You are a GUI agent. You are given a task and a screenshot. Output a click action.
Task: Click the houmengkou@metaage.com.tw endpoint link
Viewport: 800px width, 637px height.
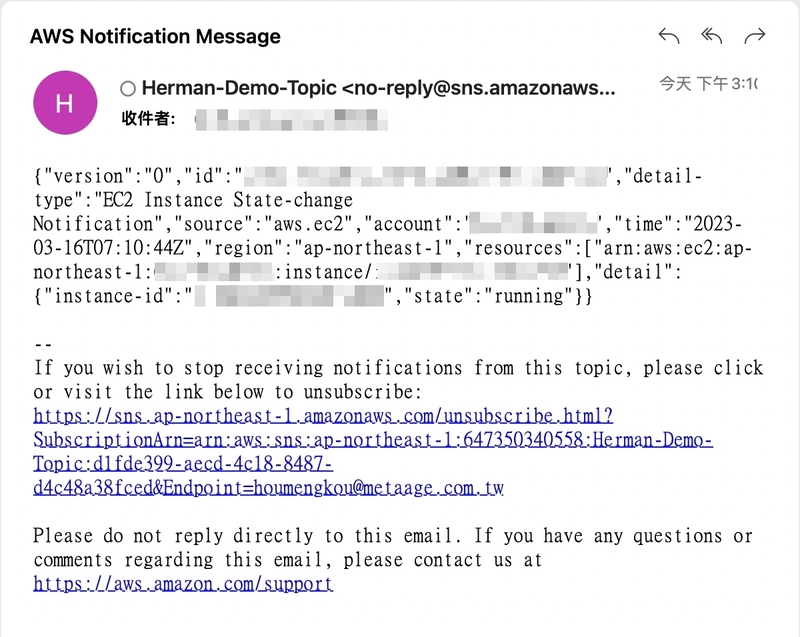379,488
